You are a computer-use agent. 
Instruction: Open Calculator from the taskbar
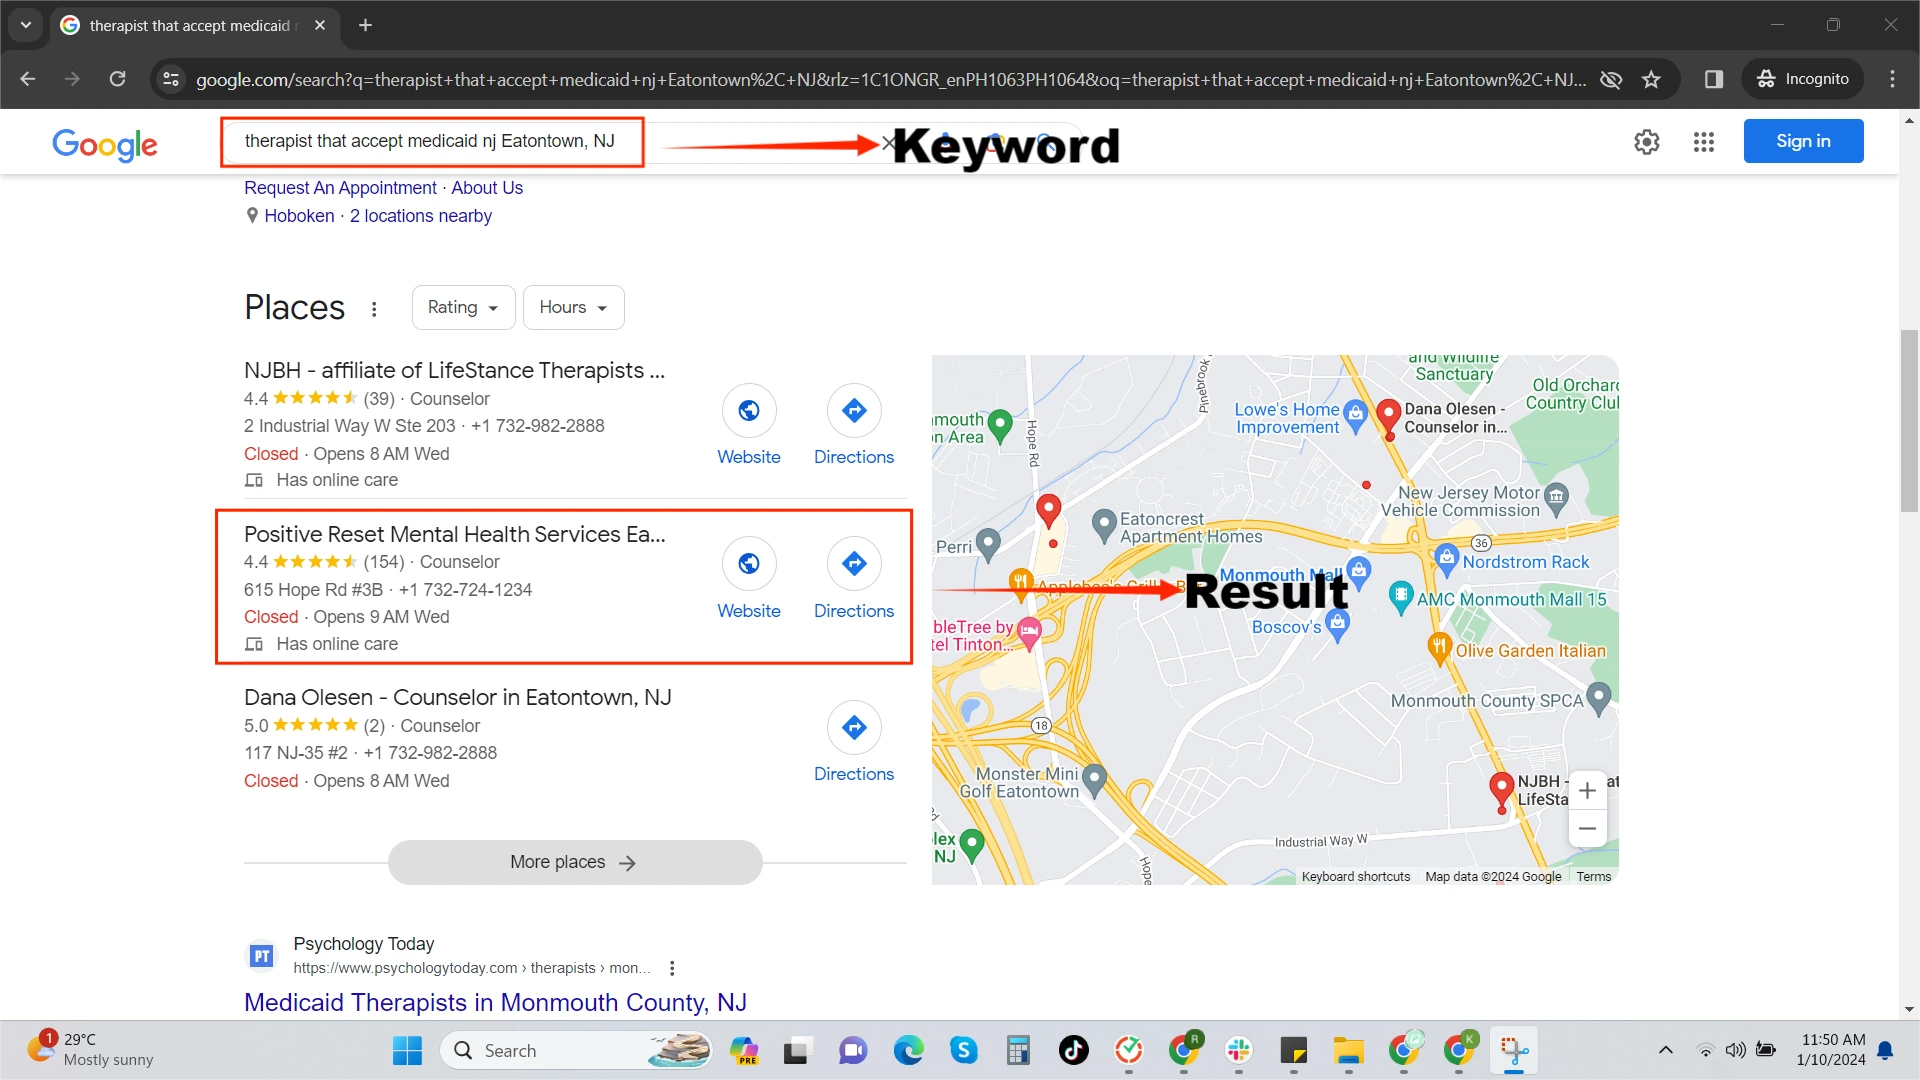point(1018,1050)
